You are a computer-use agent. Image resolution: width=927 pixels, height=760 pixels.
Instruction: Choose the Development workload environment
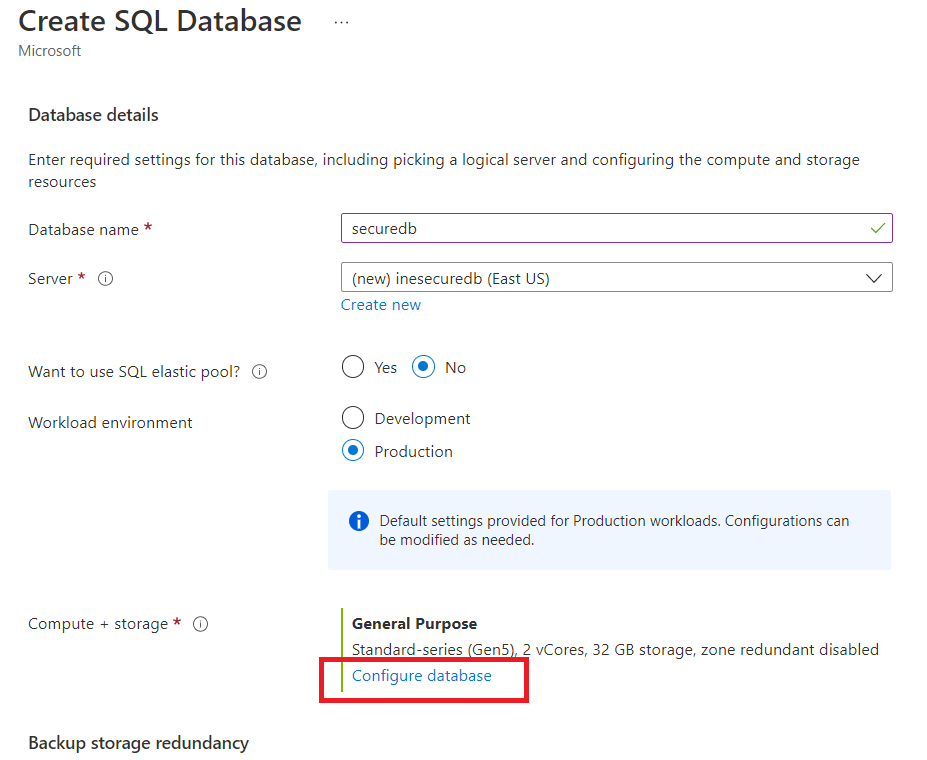tap(353, 418)
